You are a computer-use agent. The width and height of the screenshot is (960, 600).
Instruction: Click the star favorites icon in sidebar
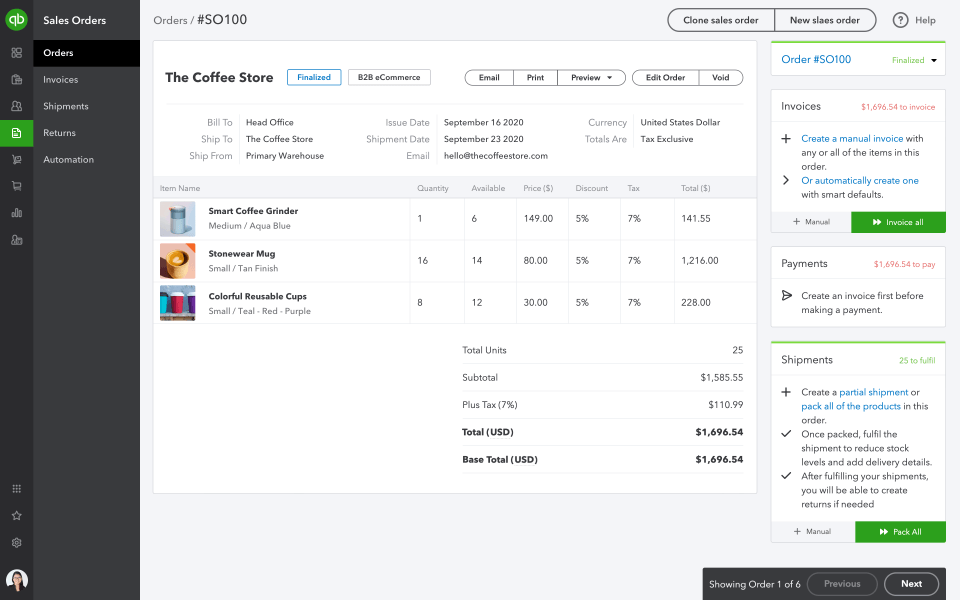click(x=16, y=516)
